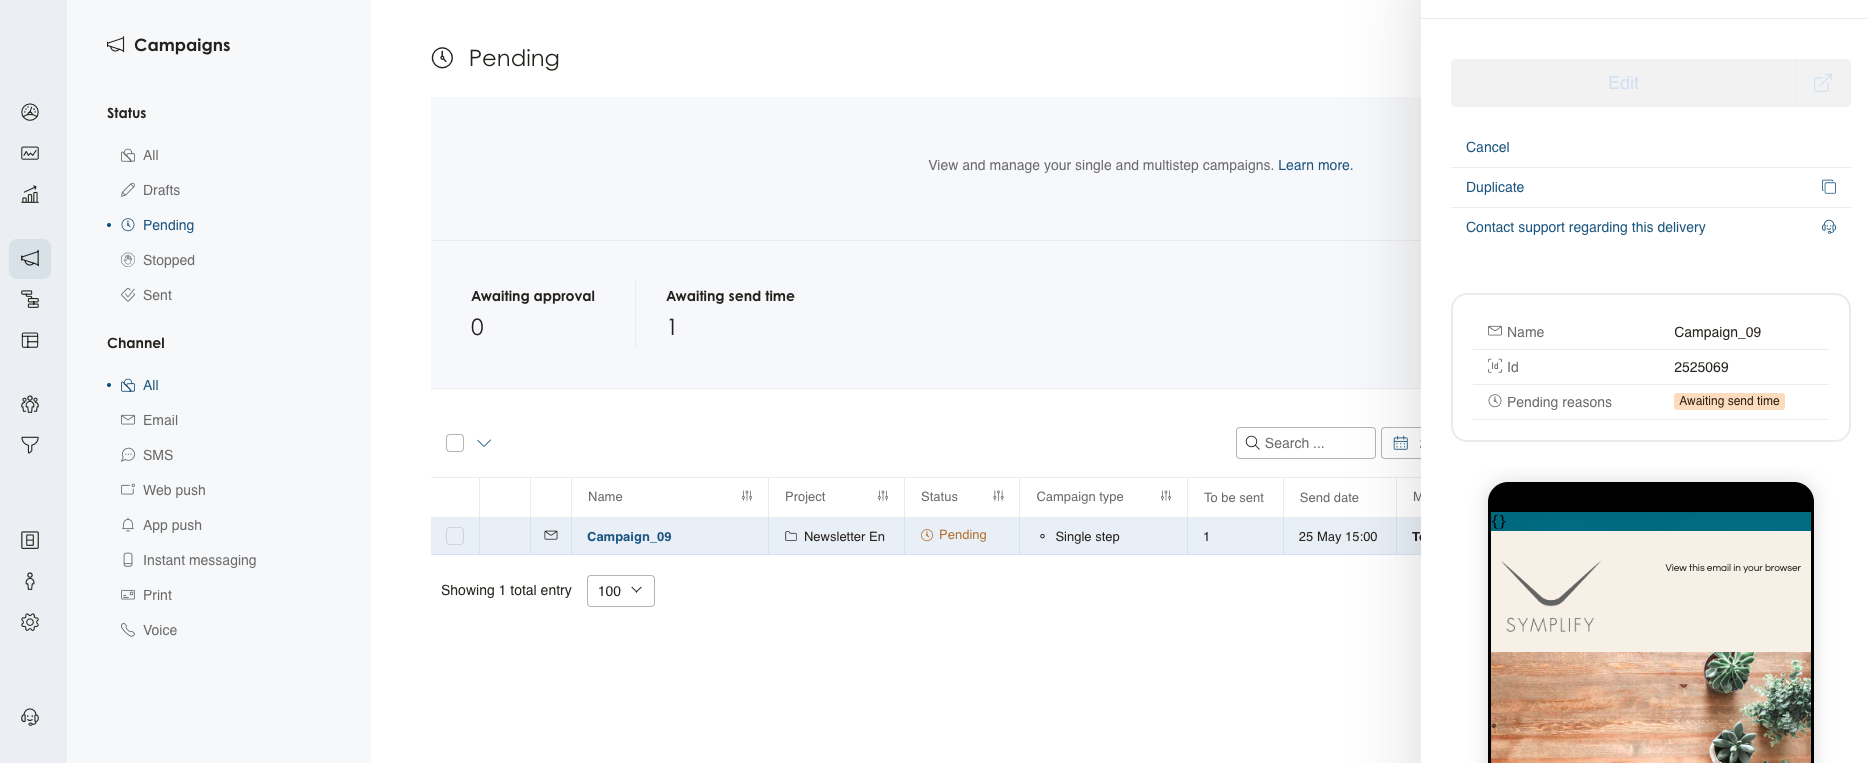
Task: Click the filter funnel sidebar icon
Action: (x=30, y=445)
